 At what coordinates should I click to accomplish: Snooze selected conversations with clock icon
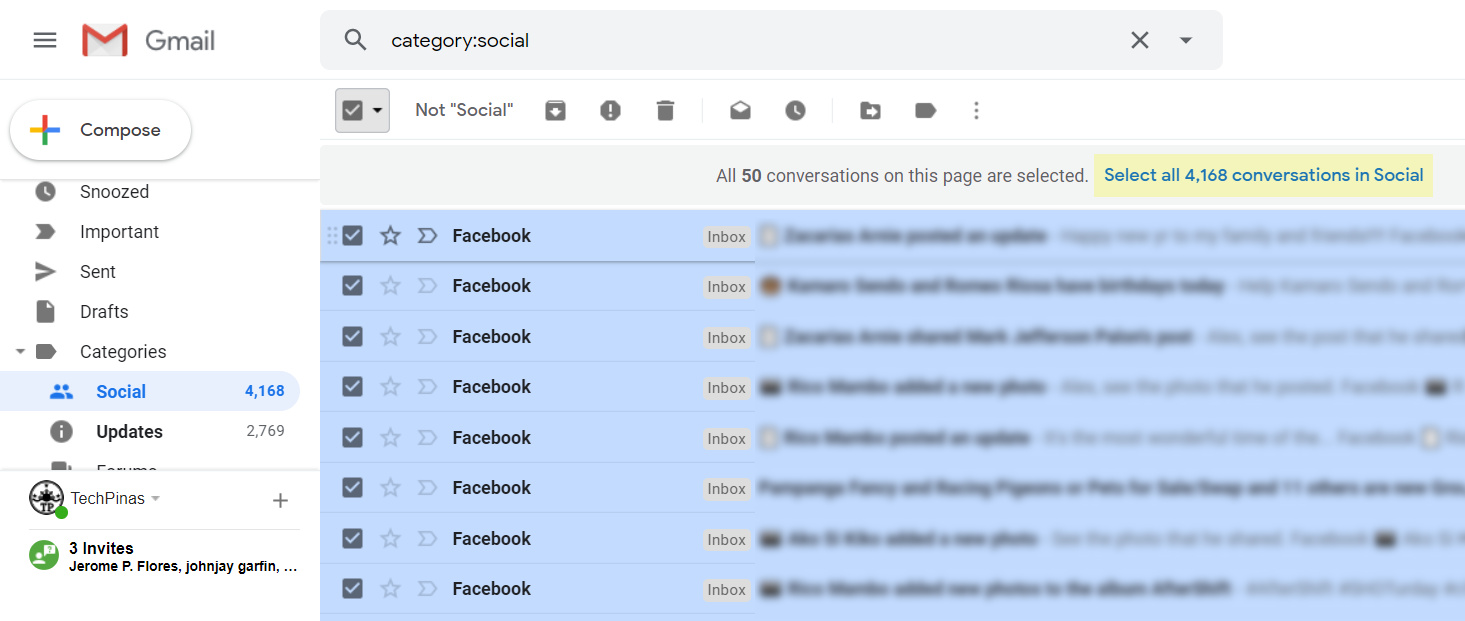tap(795, 110)
